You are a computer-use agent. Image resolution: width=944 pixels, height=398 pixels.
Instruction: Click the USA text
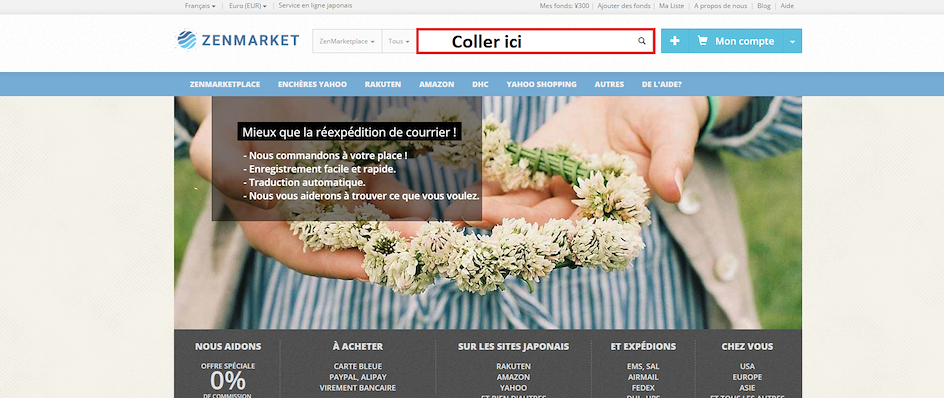pos(747,366)
